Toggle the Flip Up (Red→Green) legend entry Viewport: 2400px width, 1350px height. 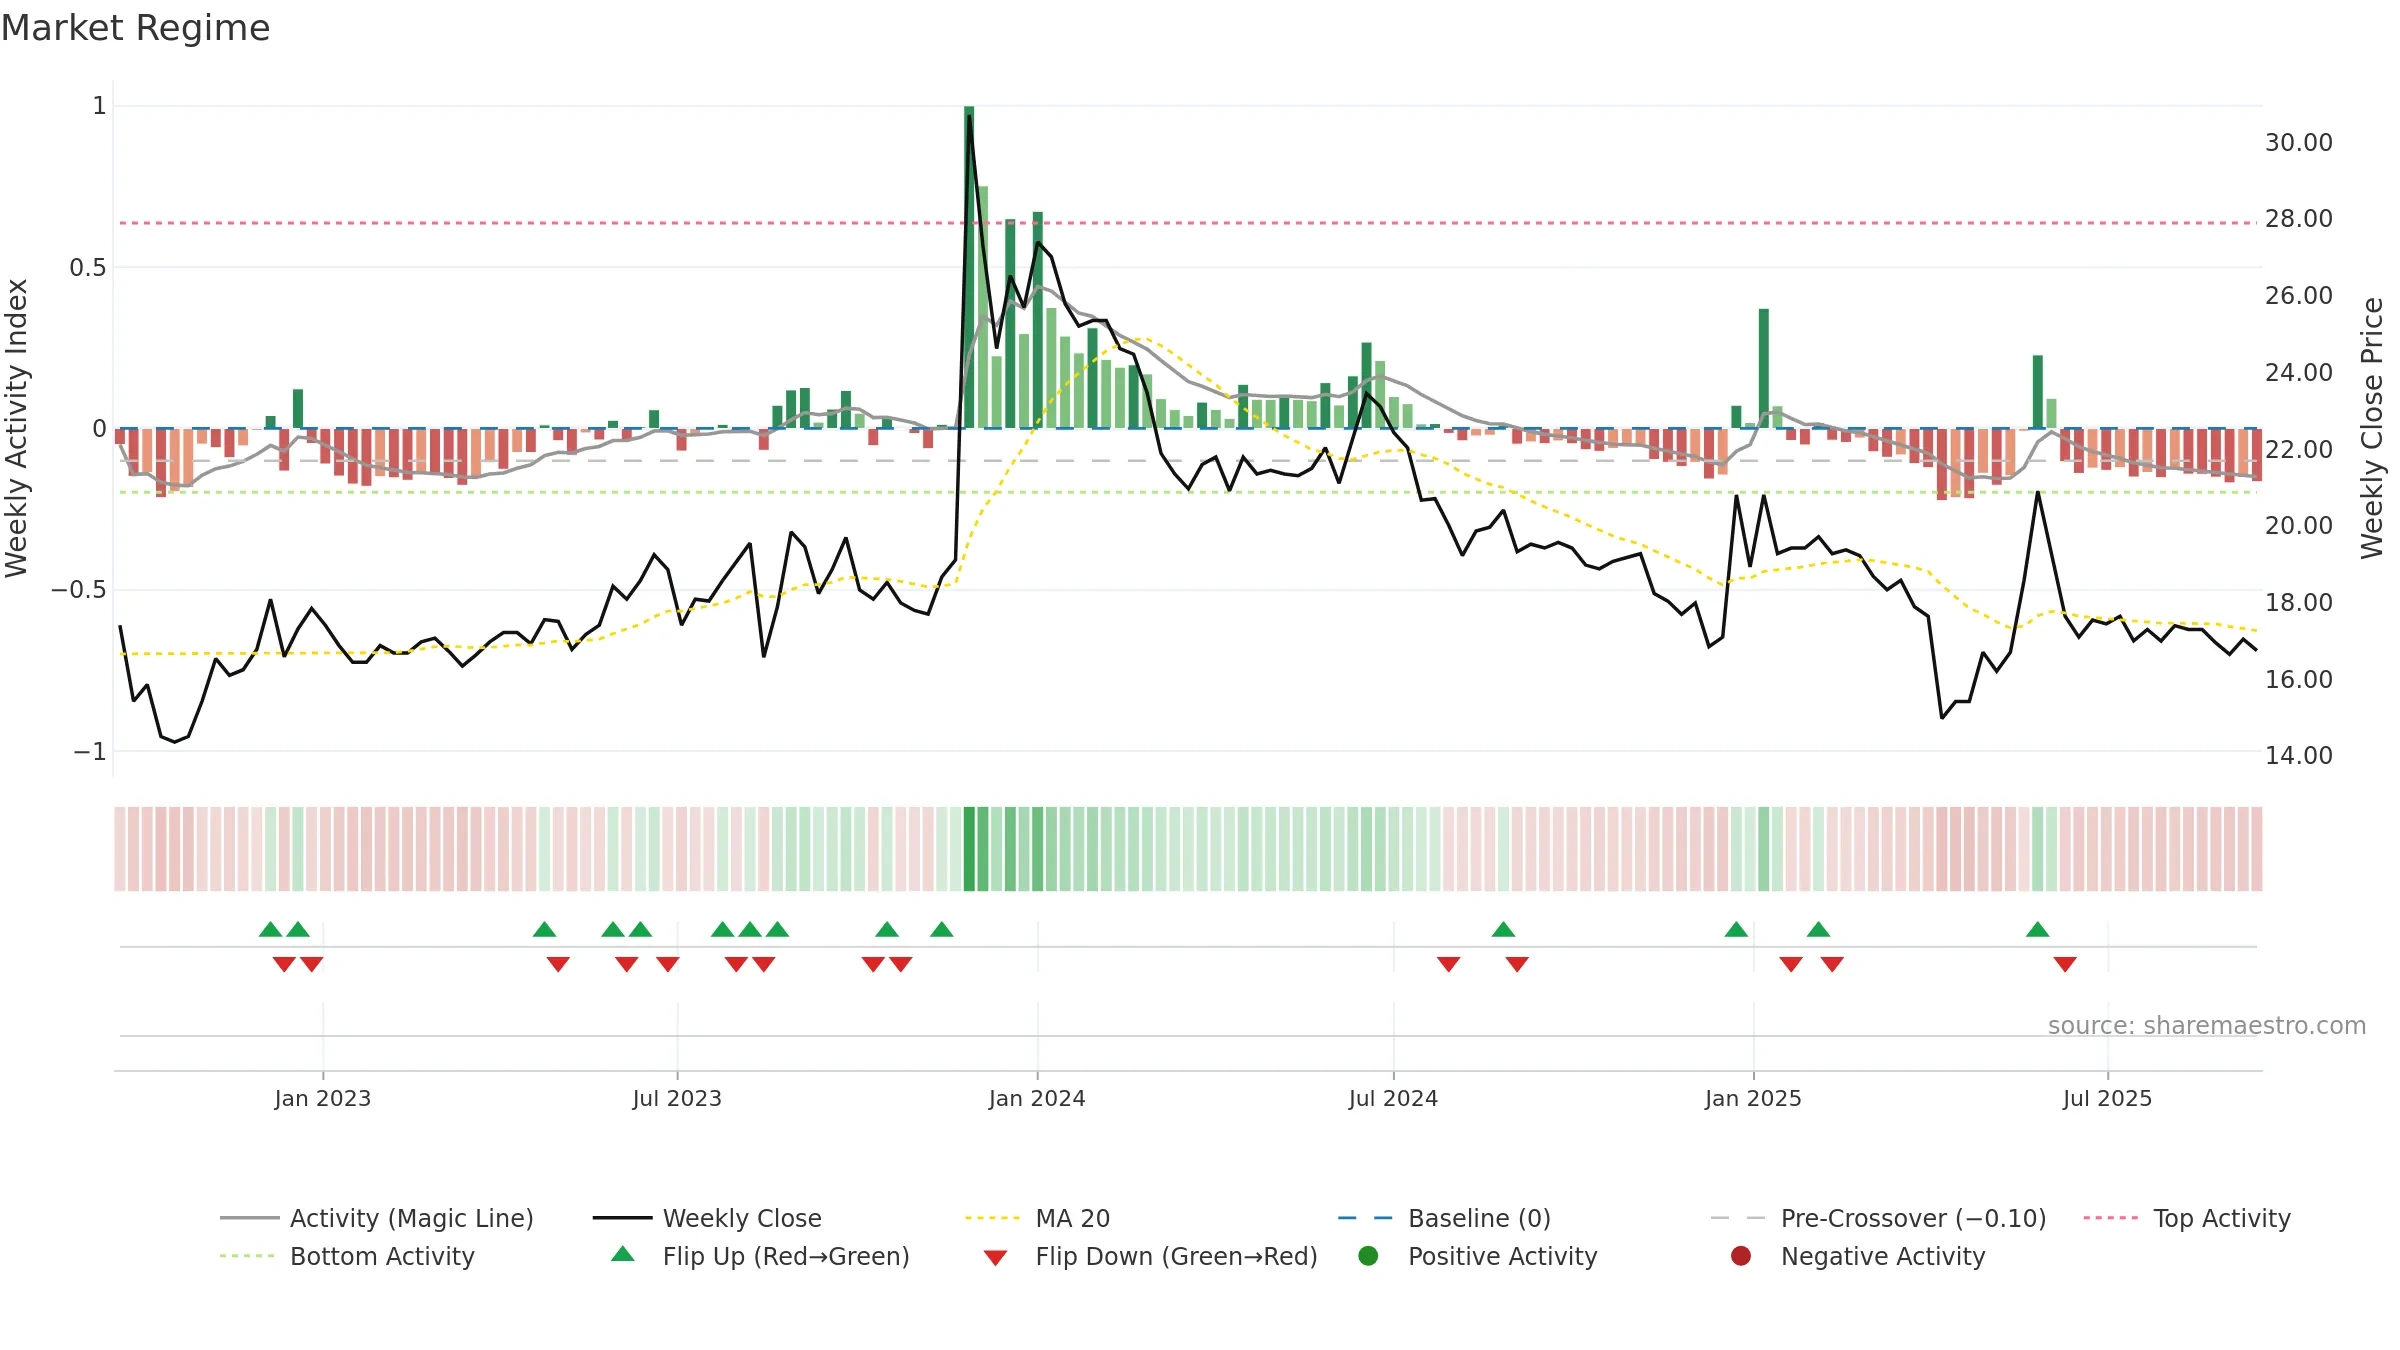(x=760, y=1256)
